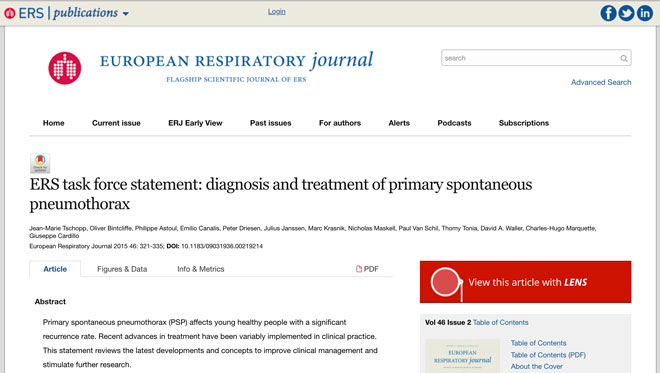Viewport: 660px width, 373px height.
Task: Click the article title heading
Action: (x=281, y=194)
